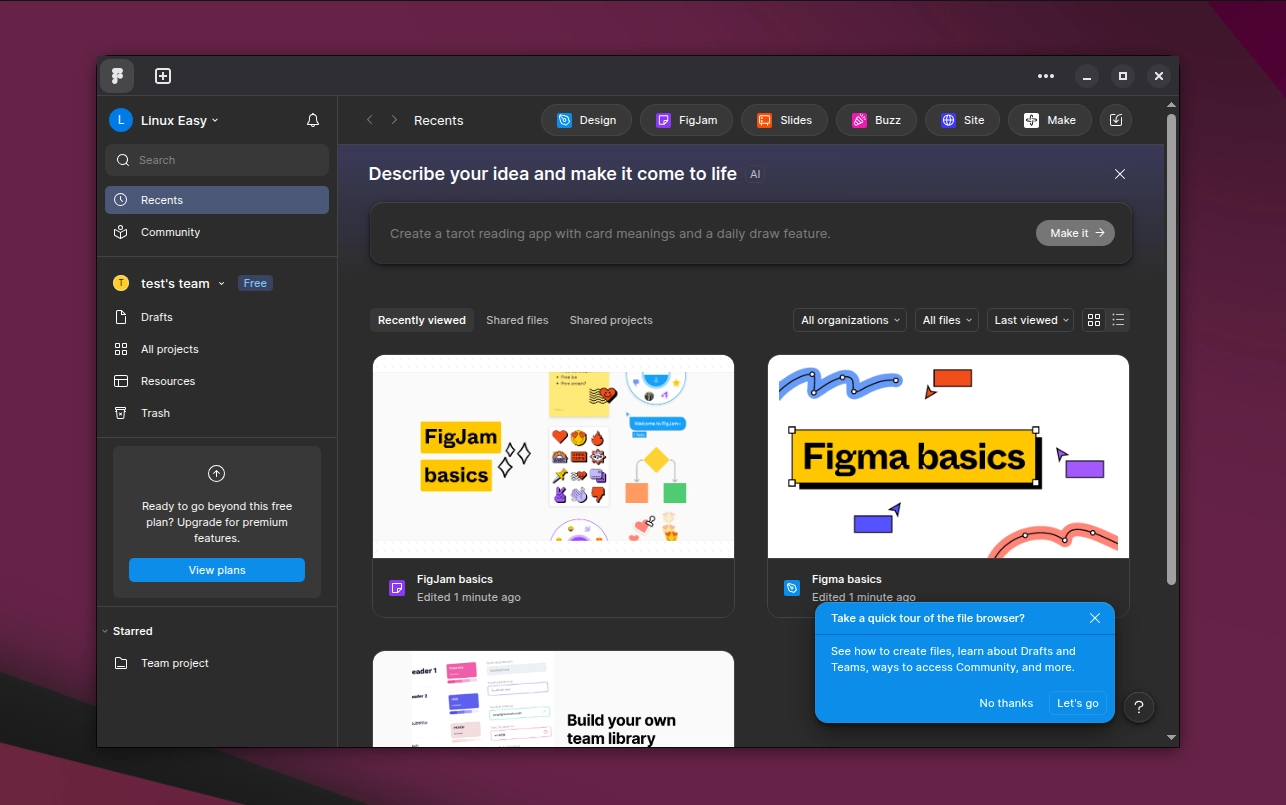Open the help menu
The image size is (1286, 805).
(1138, 707)
